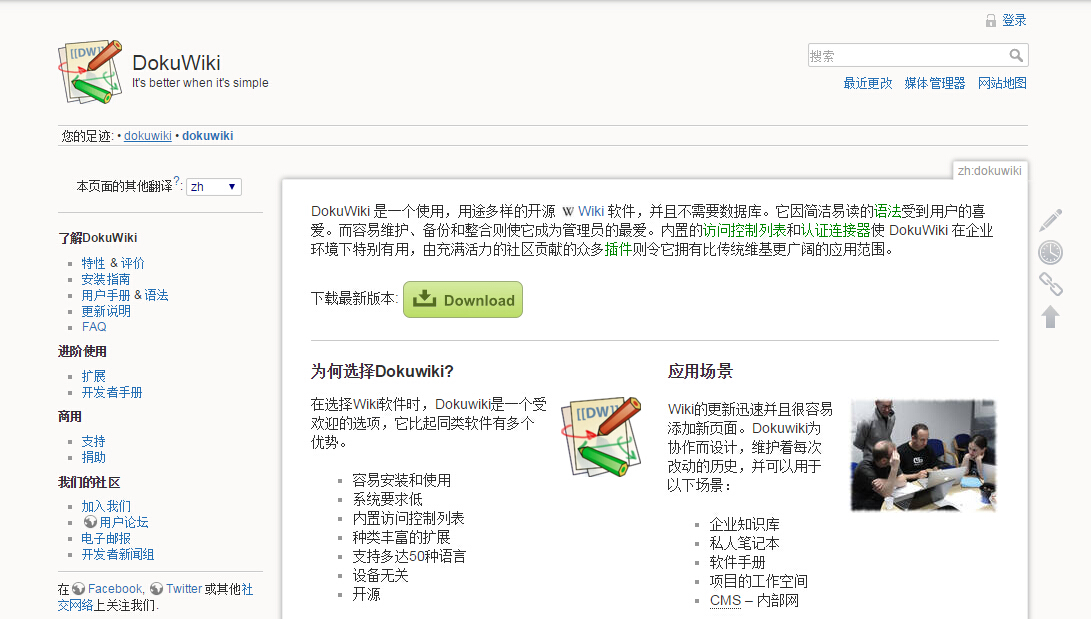Open the zh language translation dropdown
The image size is (1091, 619).
tap(213, 186)
